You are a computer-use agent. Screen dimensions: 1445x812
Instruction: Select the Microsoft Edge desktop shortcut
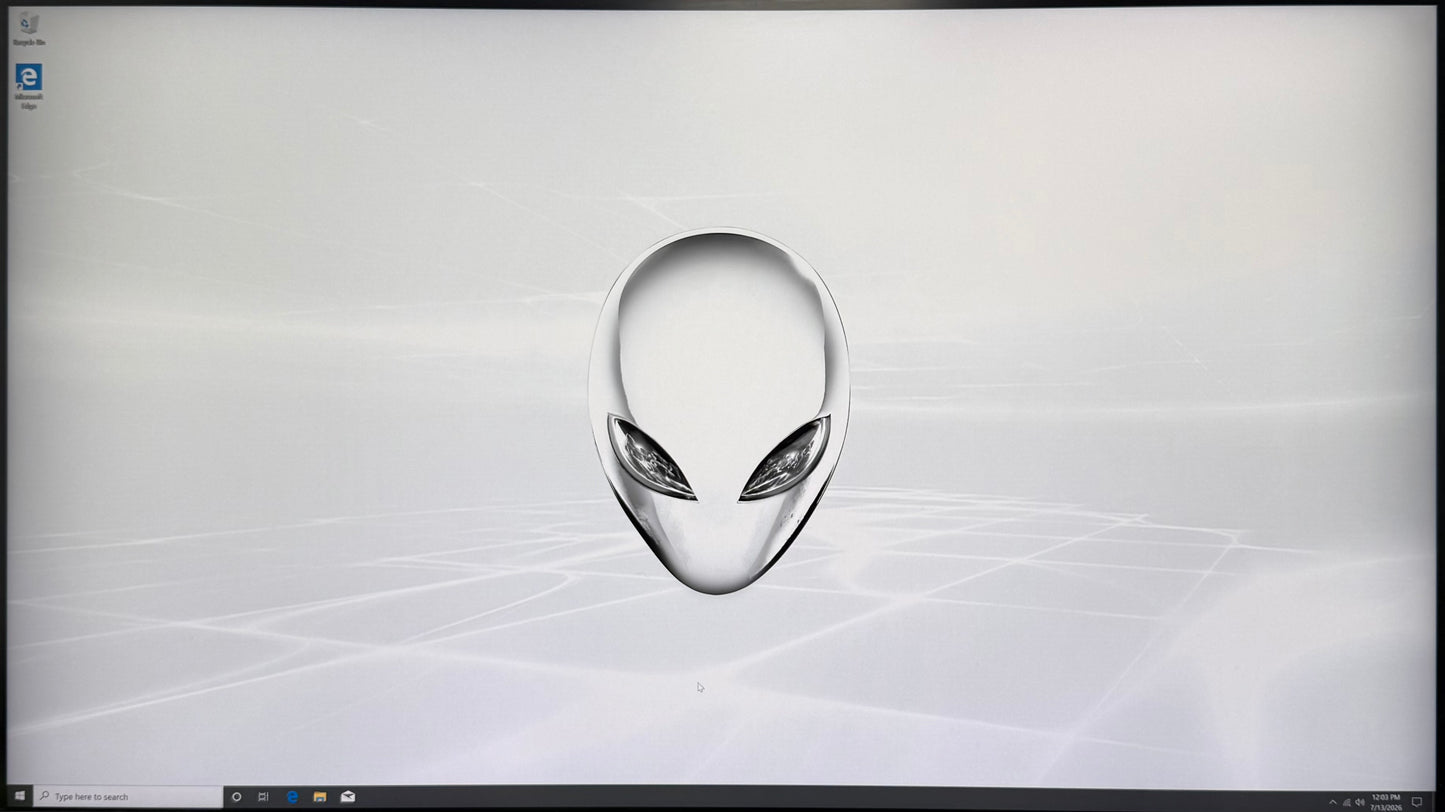click(29, 86)
